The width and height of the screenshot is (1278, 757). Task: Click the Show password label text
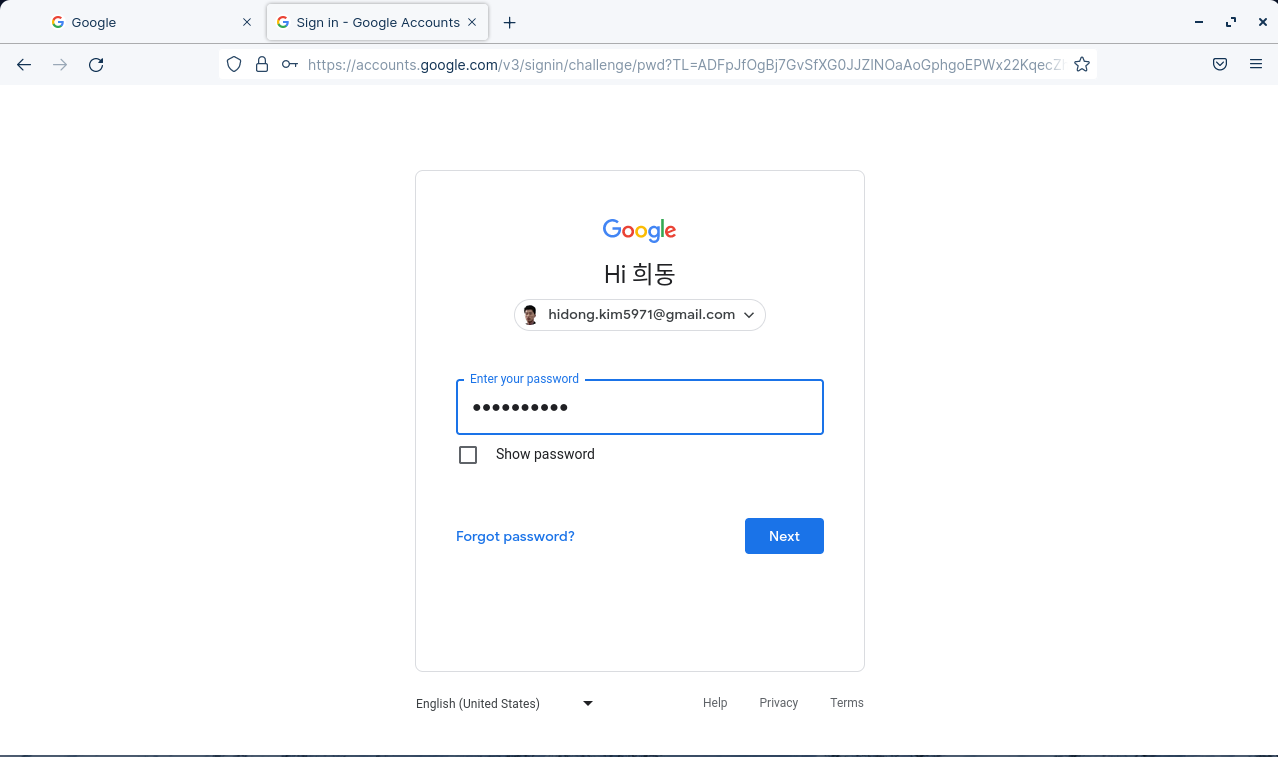click(x=545, y=454)
